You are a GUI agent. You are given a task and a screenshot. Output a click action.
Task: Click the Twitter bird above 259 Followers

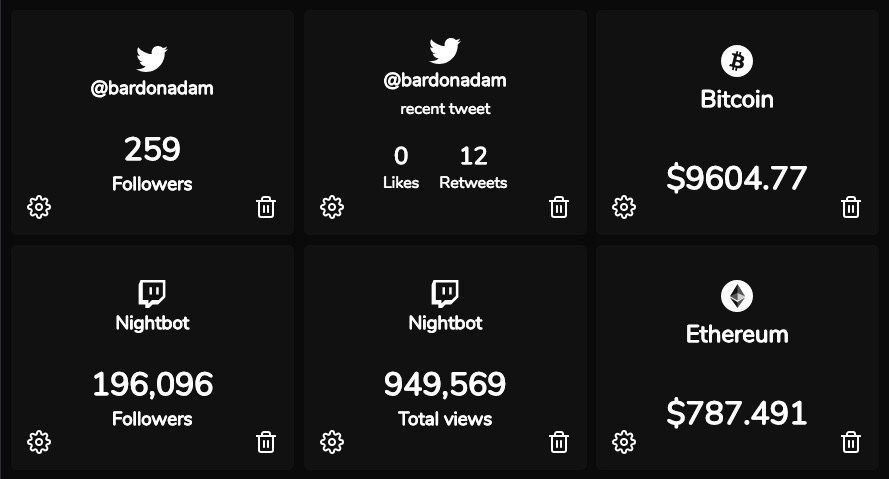click(x=152, y=59)
